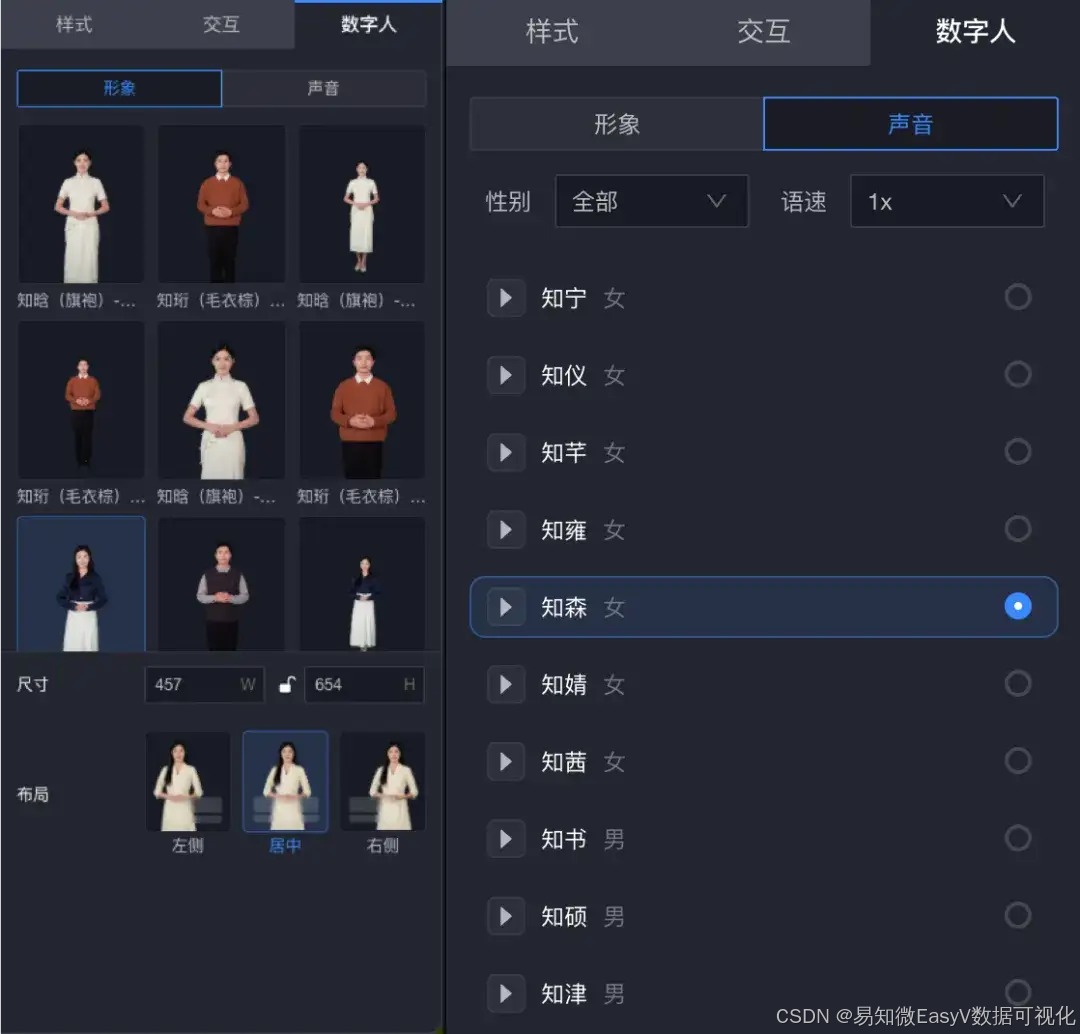Image resolution: width=1080 pixels, height=1034 pixels.
Task: Open the 性别 dropdown showing 全部
Action: click(651, 201)
